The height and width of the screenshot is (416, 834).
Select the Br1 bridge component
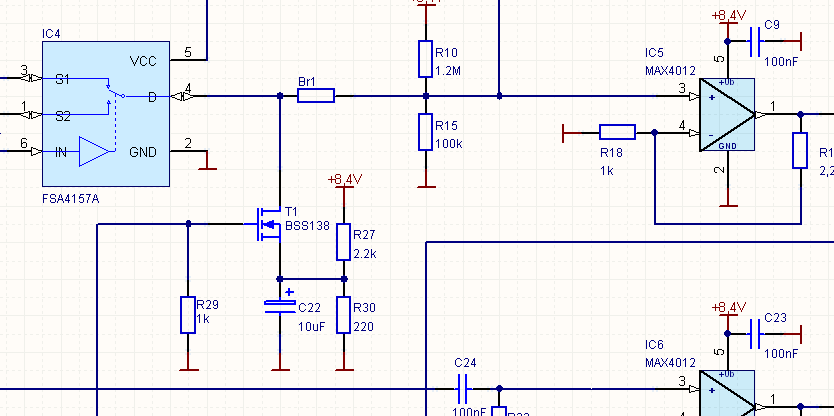click(x=316, y=96)
